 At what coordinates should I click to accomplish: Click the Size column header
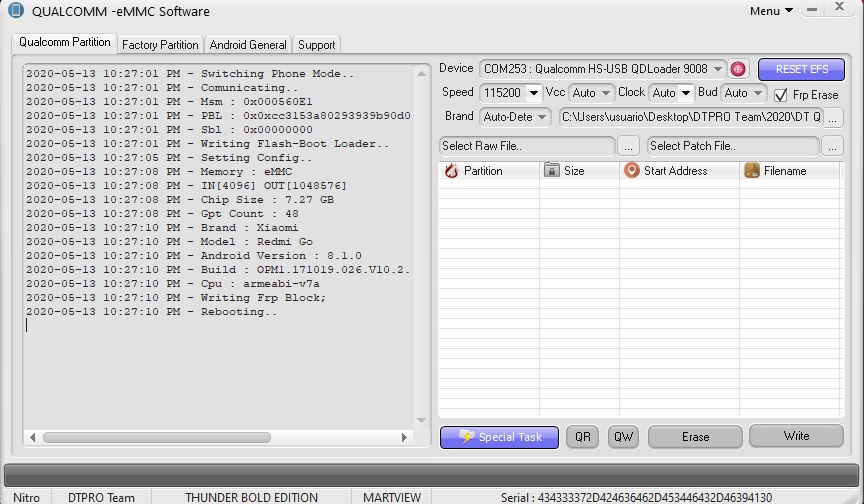pos(580,171)
